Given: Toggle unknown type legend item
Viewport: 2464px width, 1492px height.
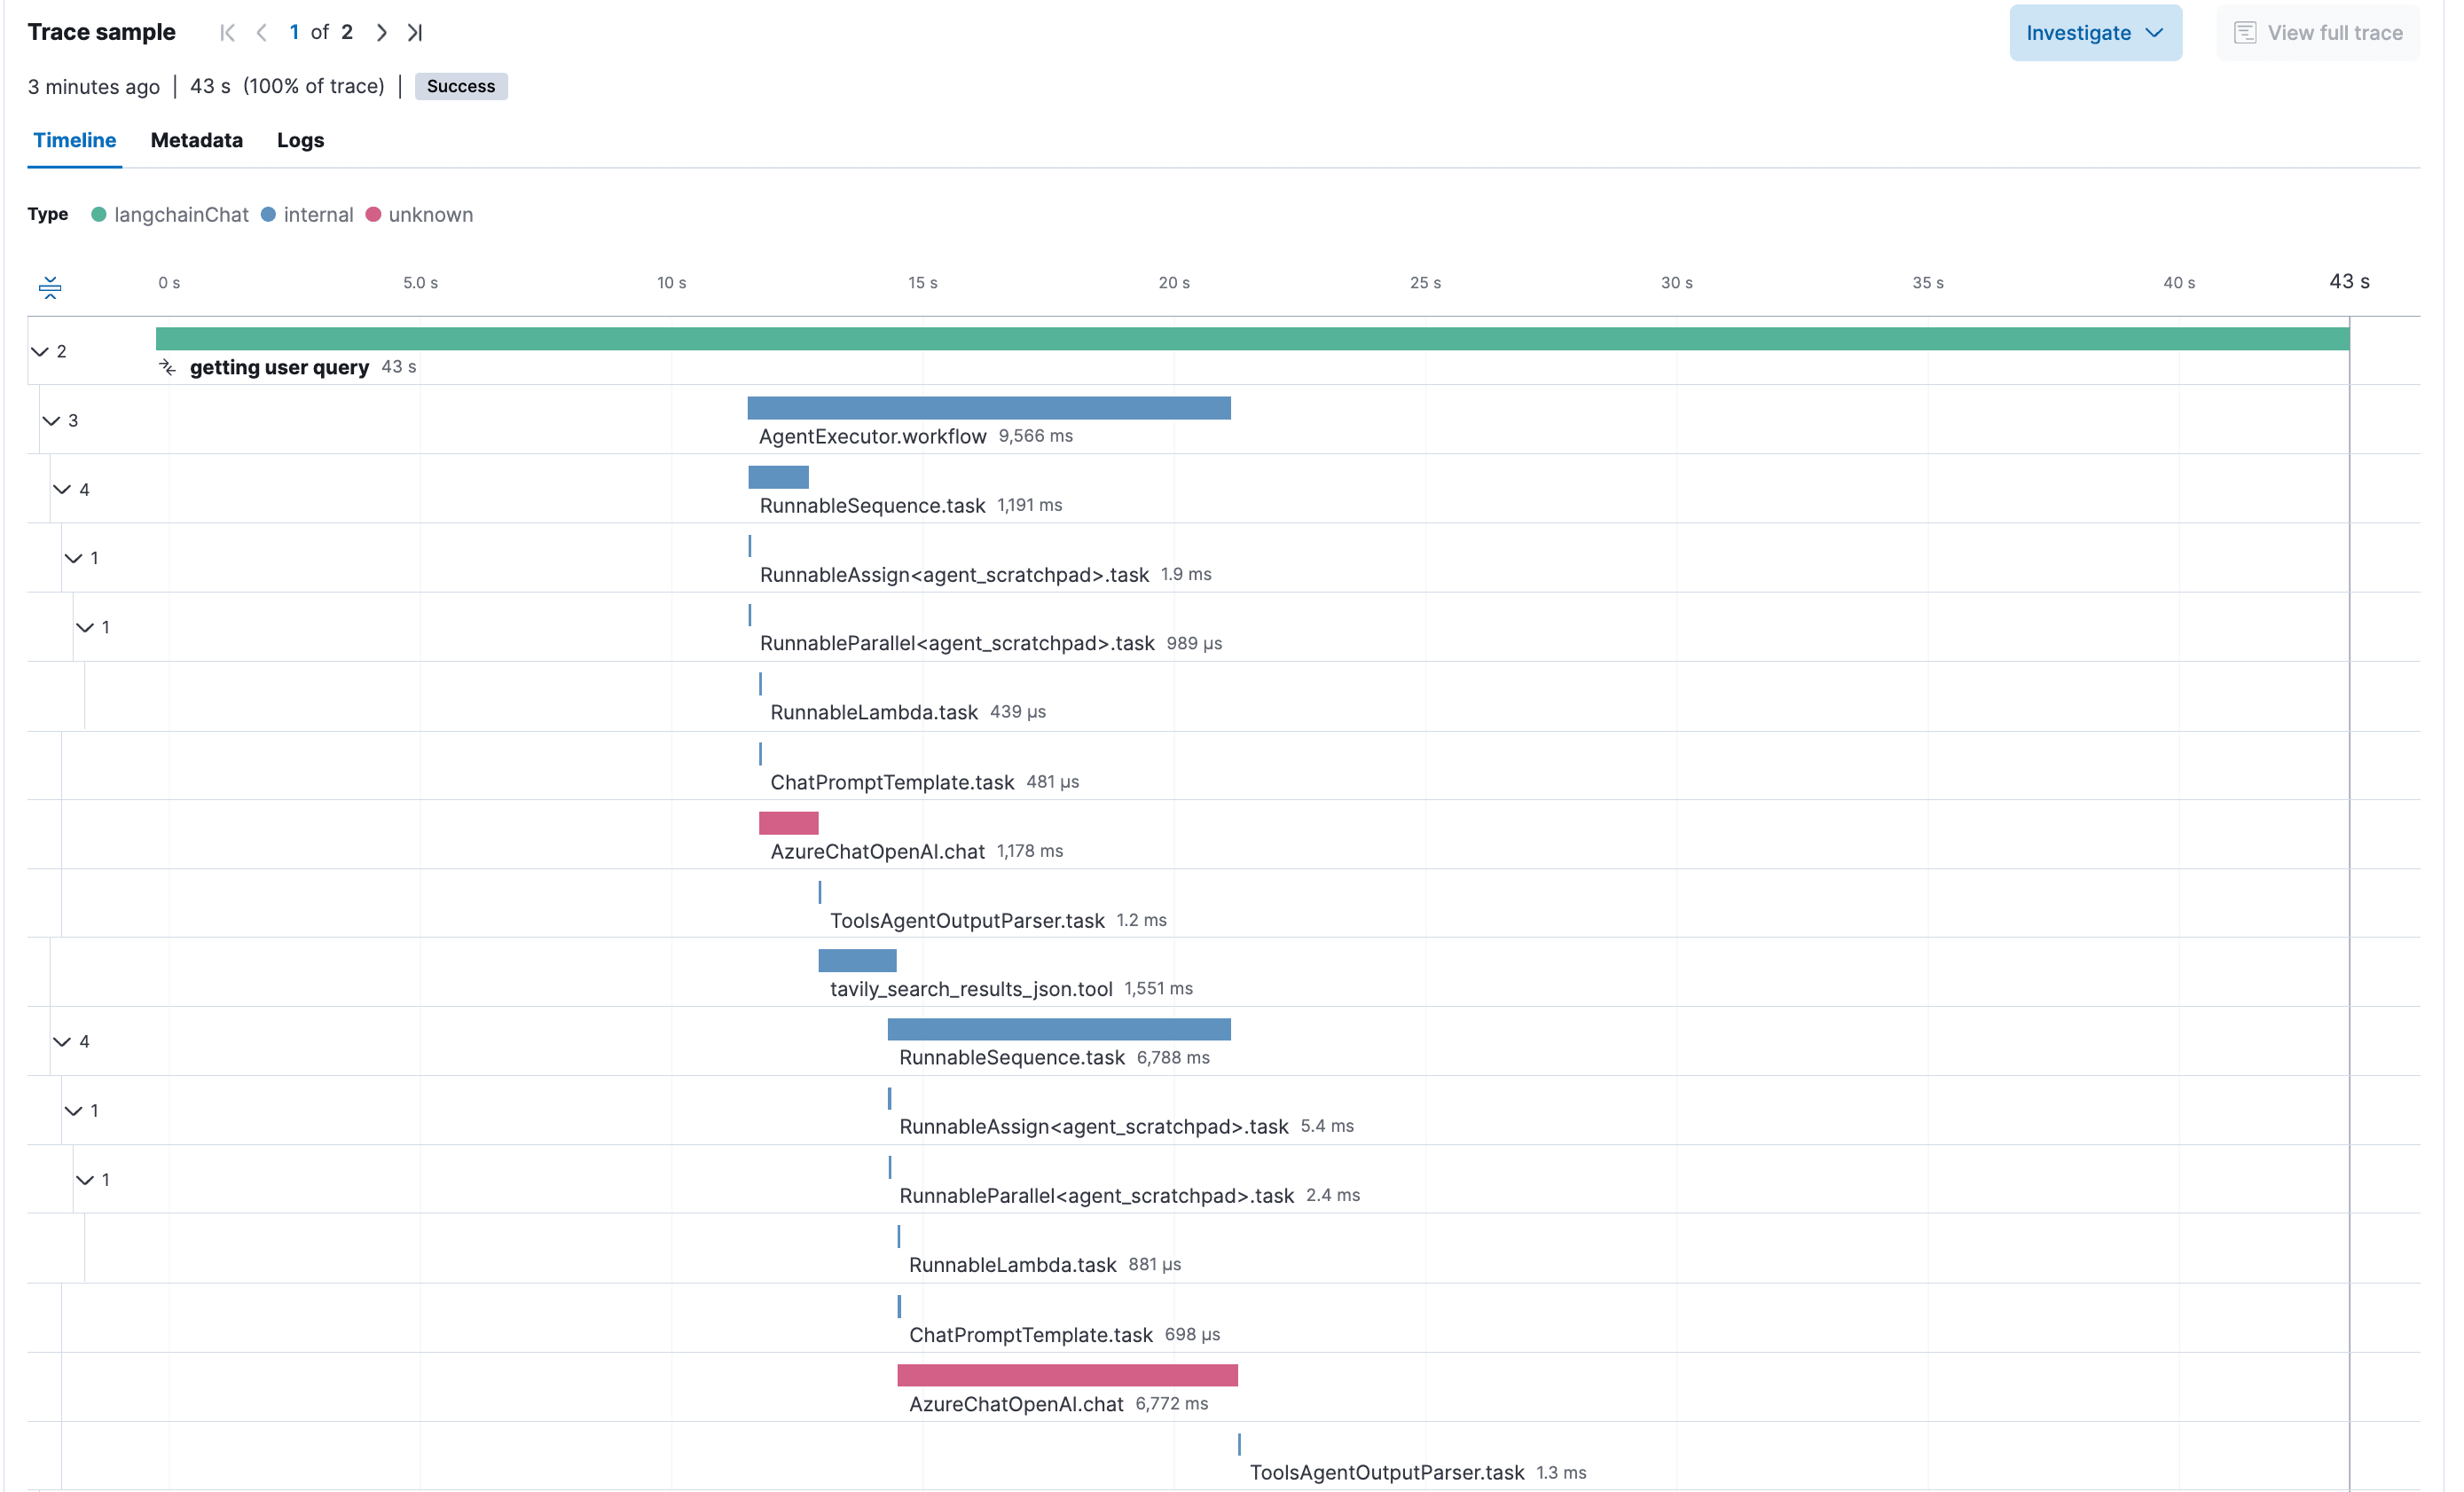Looking at the screenshot, I should 419,214.
